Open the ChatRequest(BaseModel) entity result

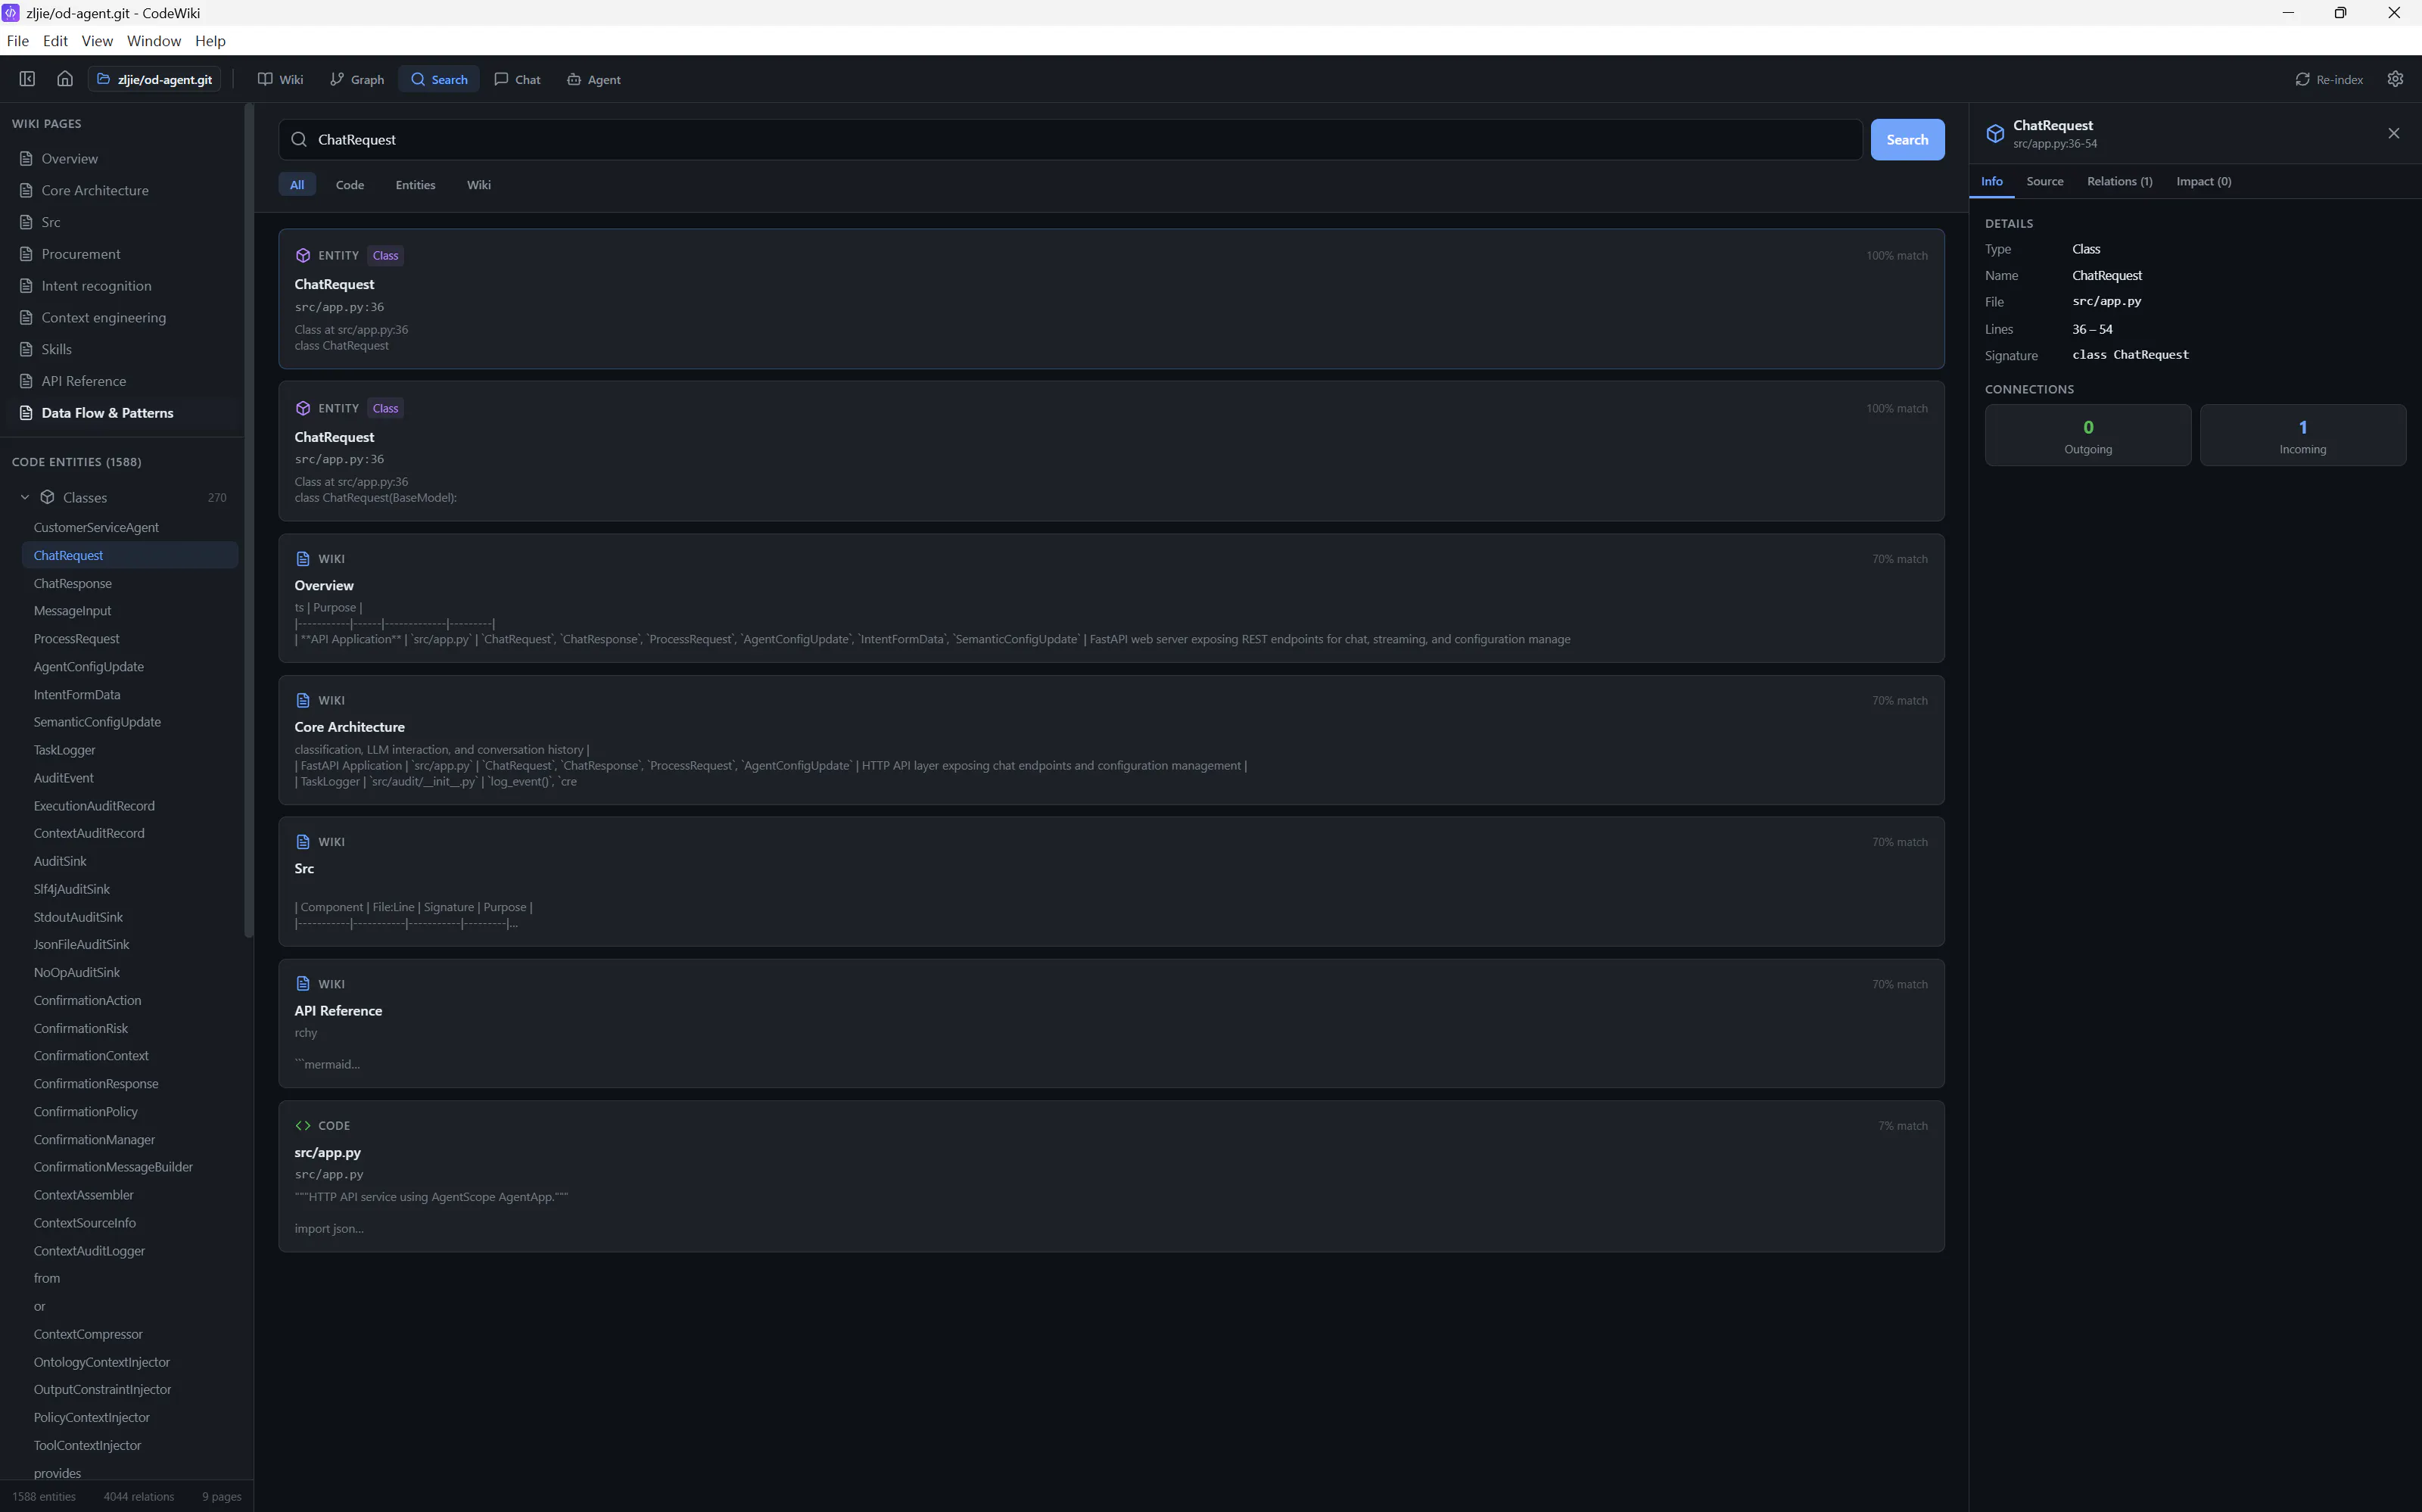pos(1111,451)
